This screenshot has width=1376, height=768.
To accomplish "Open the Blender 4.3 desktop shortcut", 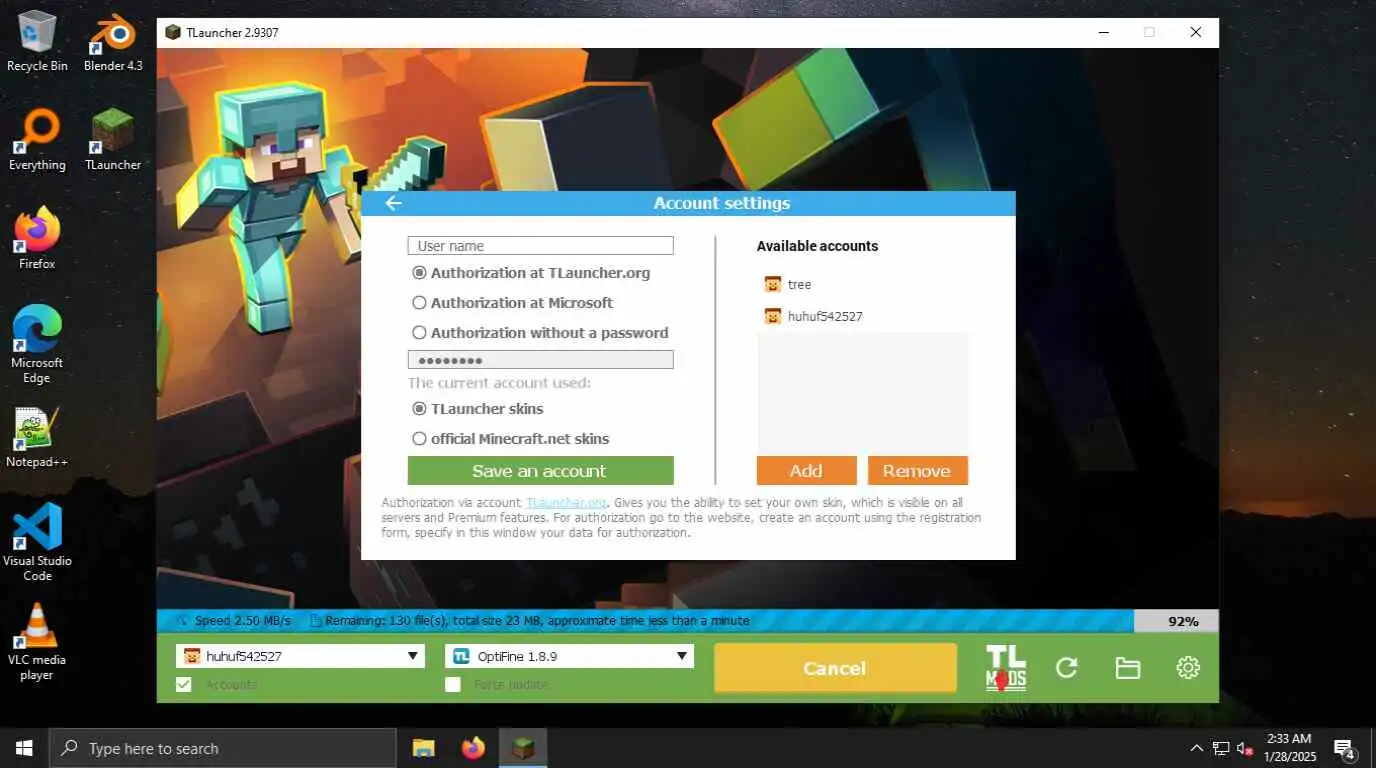I will pos(113,42).
